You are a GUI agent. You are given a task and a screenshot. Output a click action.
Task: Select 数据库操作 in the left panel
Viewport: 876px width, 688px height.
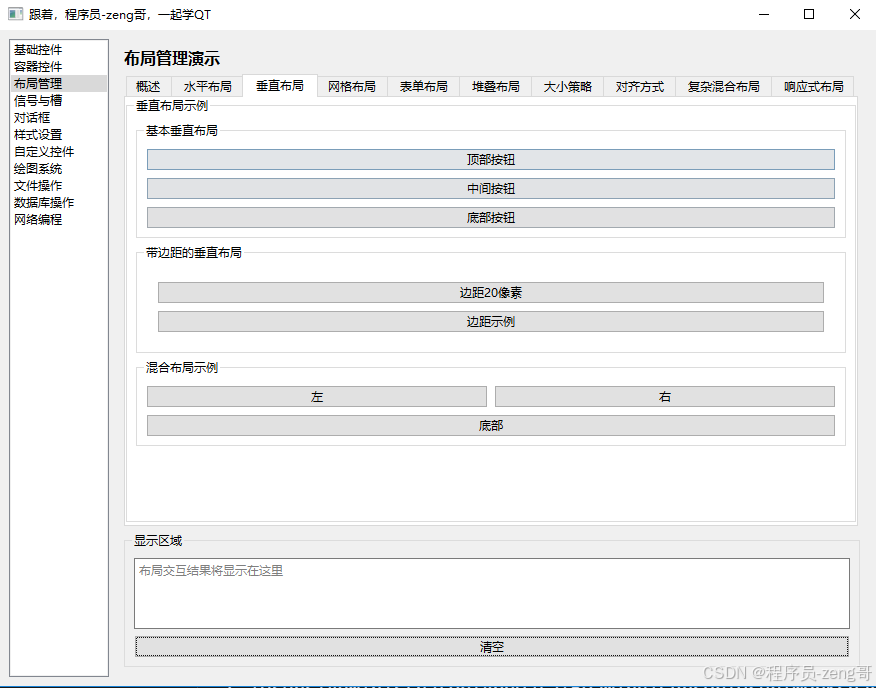tap(44, 202)
